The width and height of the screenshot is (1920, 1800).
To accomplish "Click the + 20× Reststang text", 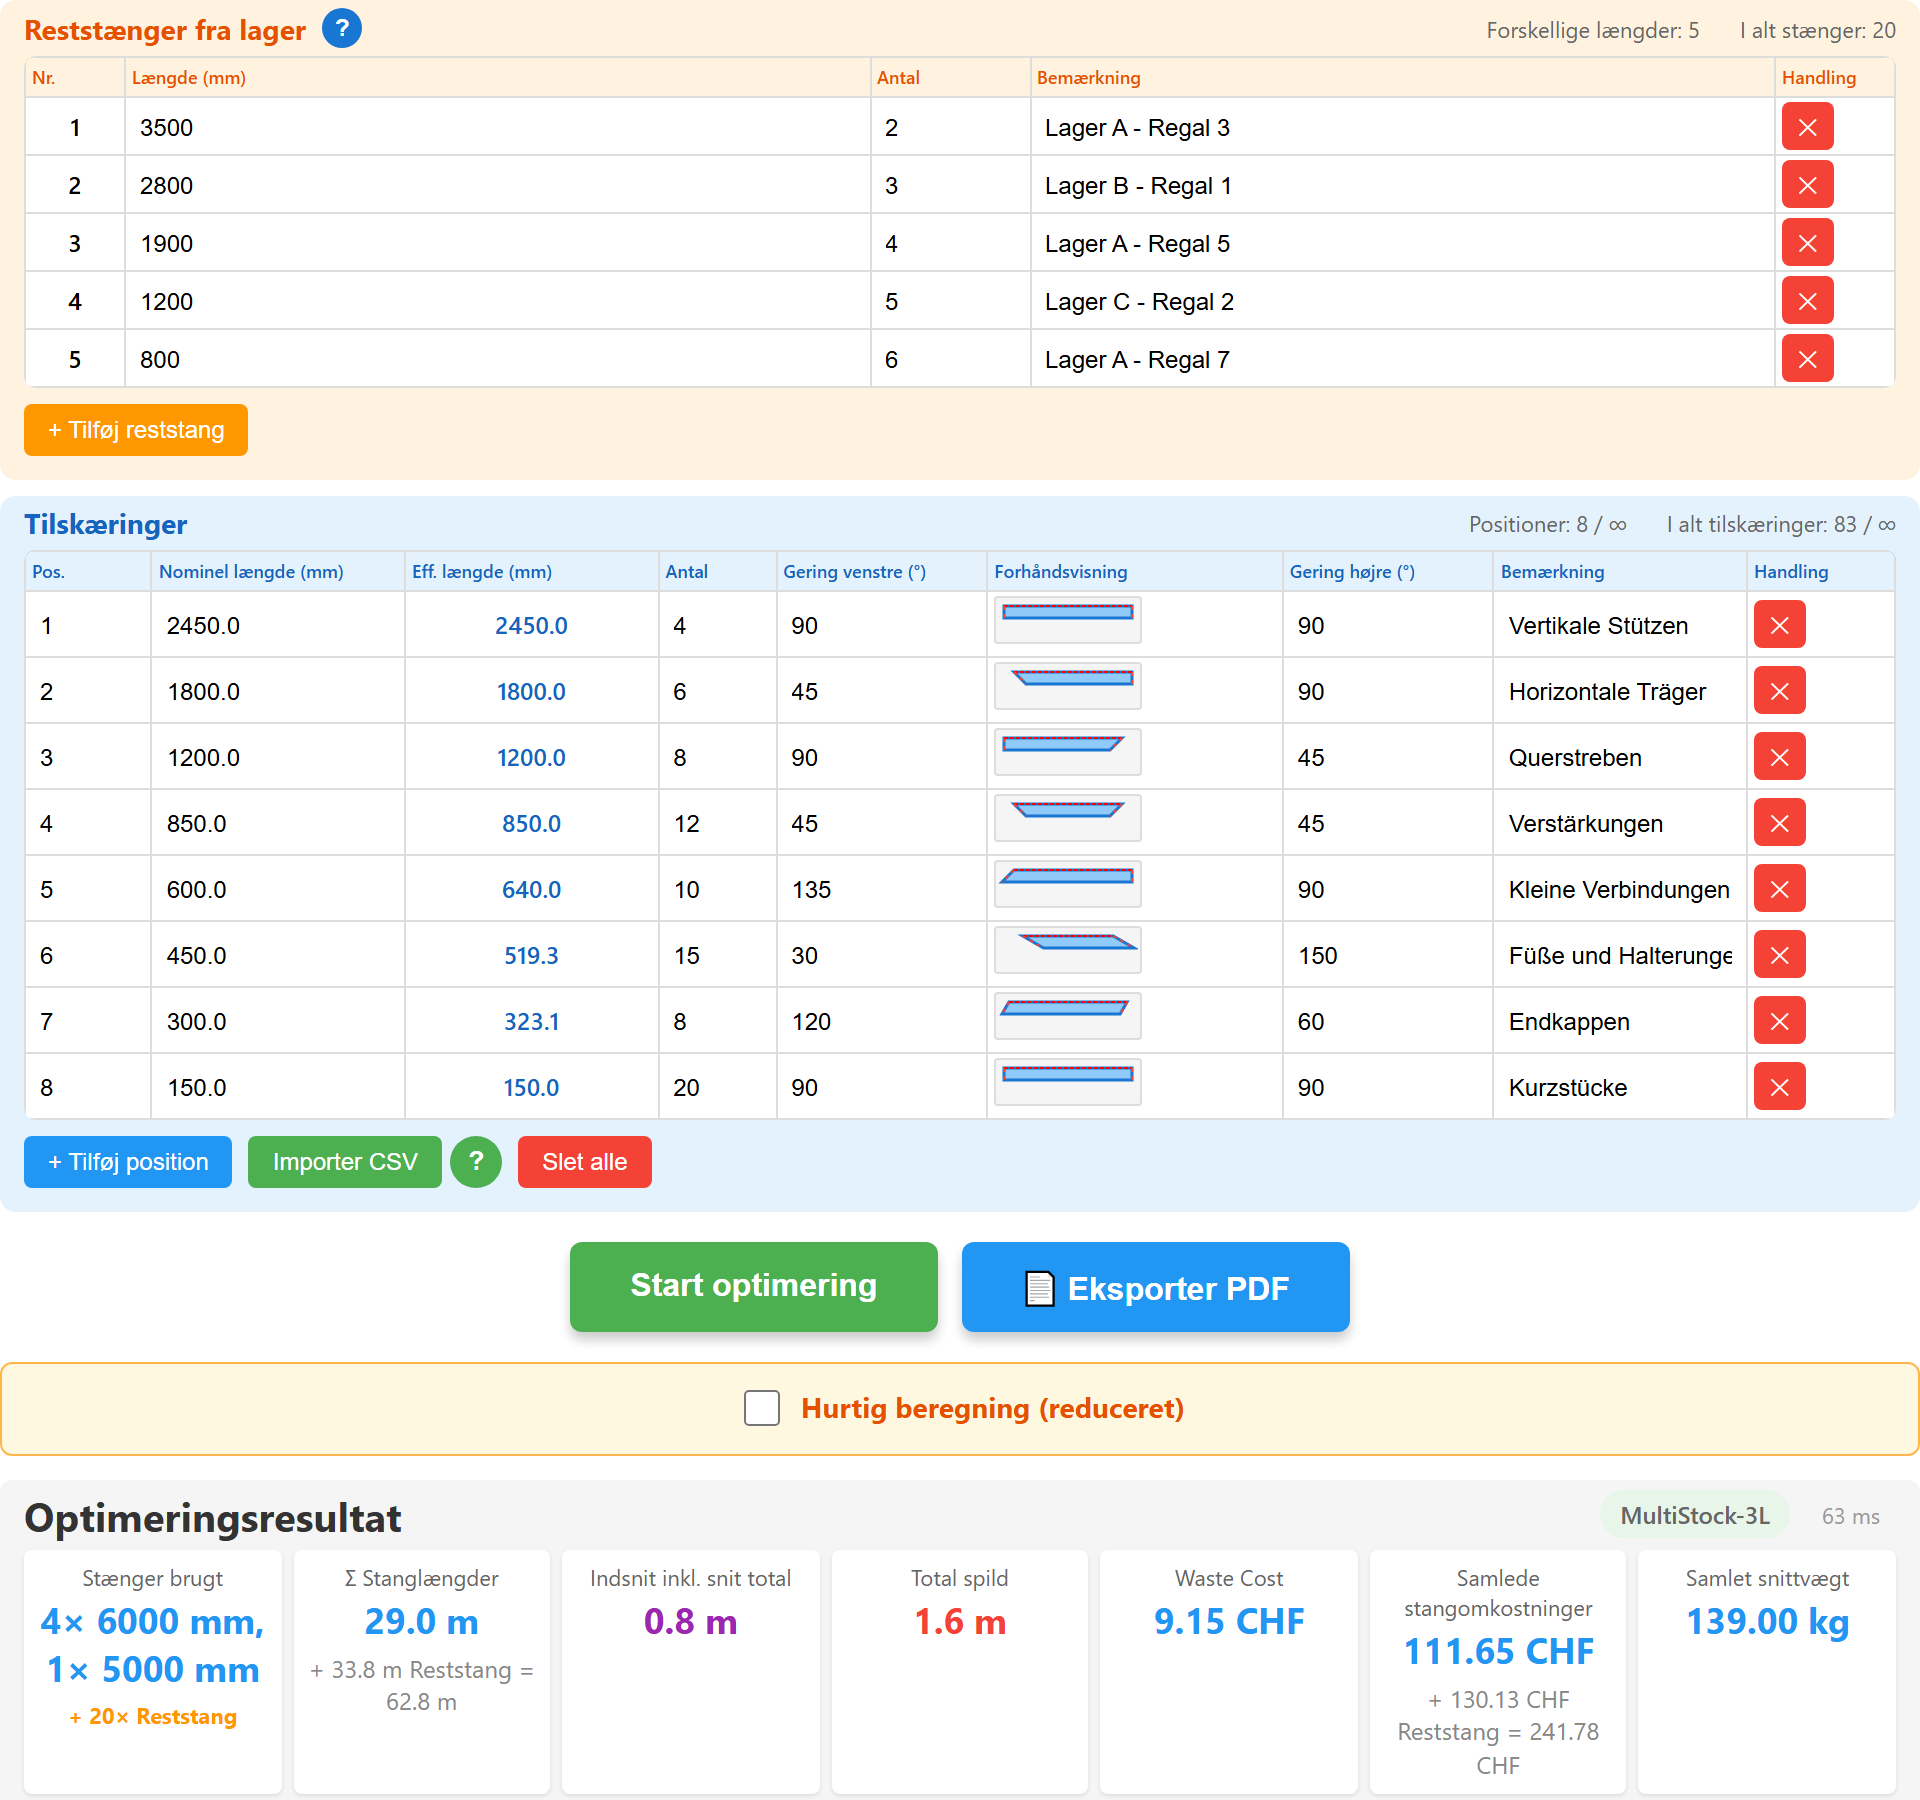I will (x=153, y=1716).
